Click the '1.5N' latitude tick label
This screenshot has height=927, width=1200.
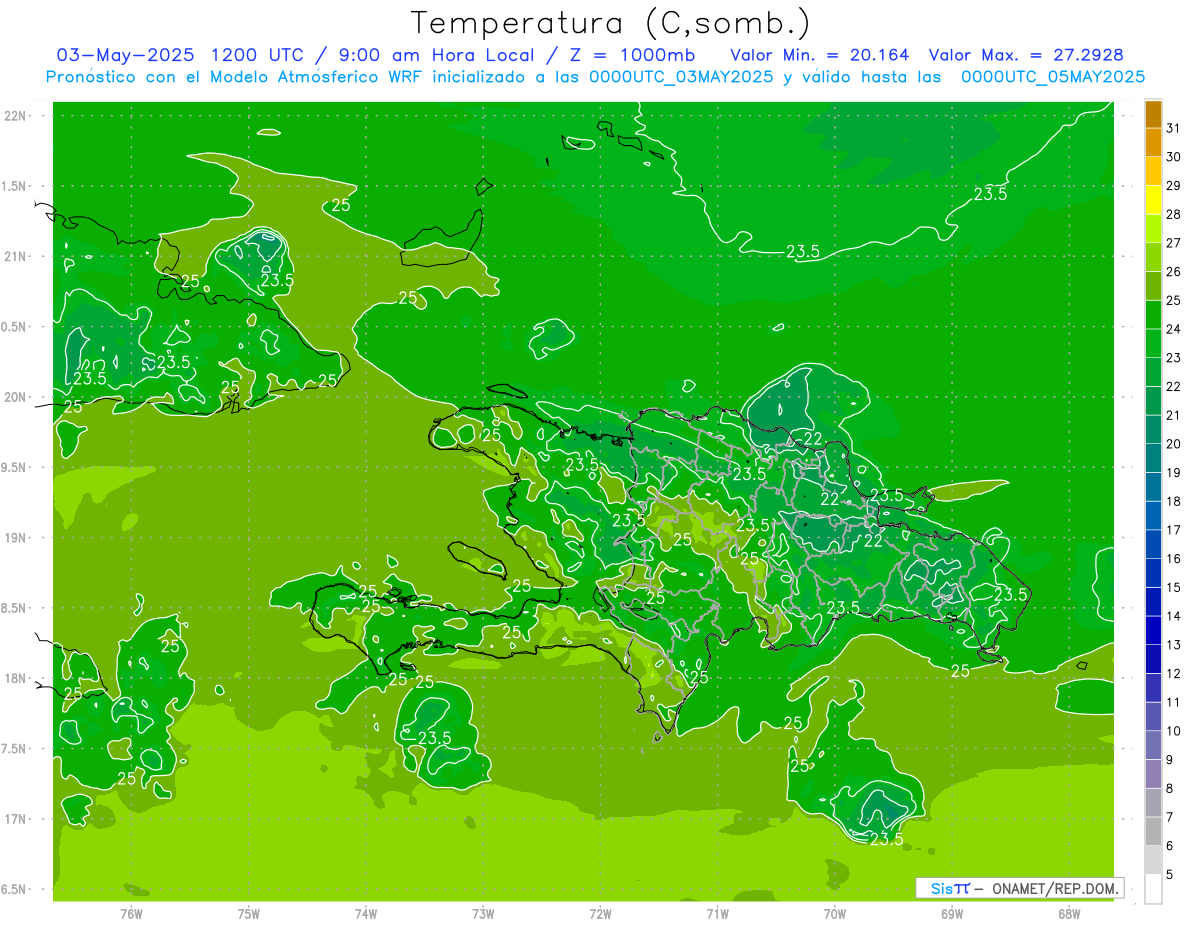pos(16,186)
